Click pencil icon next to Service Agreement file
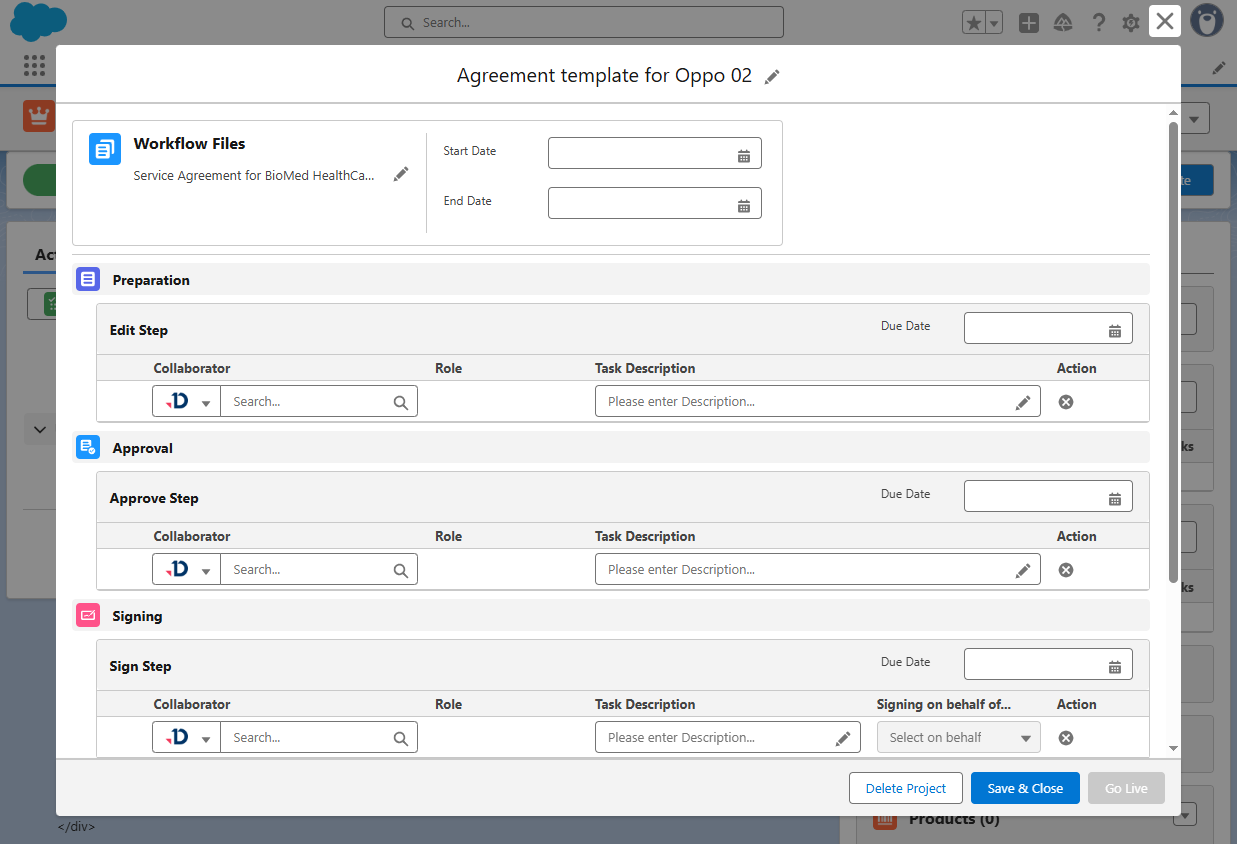Viewport: 1237px width, 844px height. click(x=401, y=174)
